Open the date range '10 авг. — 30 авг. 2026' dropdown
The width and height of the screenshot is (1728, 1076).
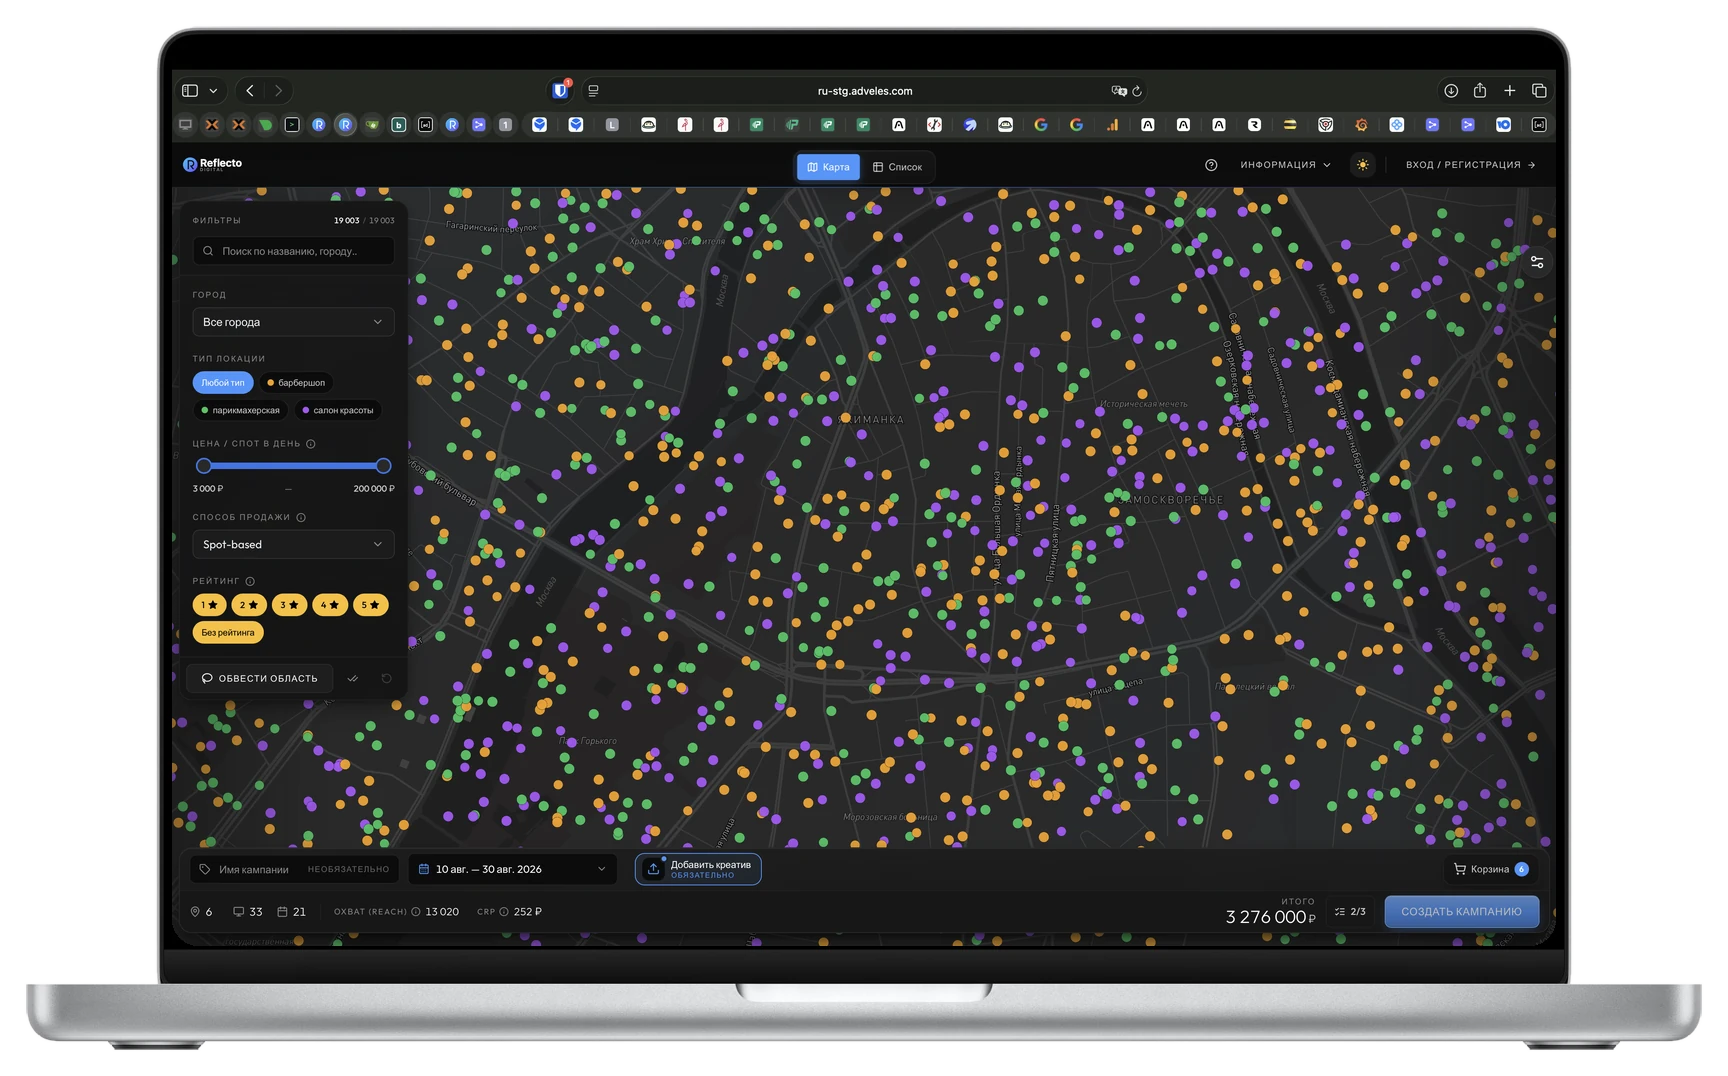(513, 869)
